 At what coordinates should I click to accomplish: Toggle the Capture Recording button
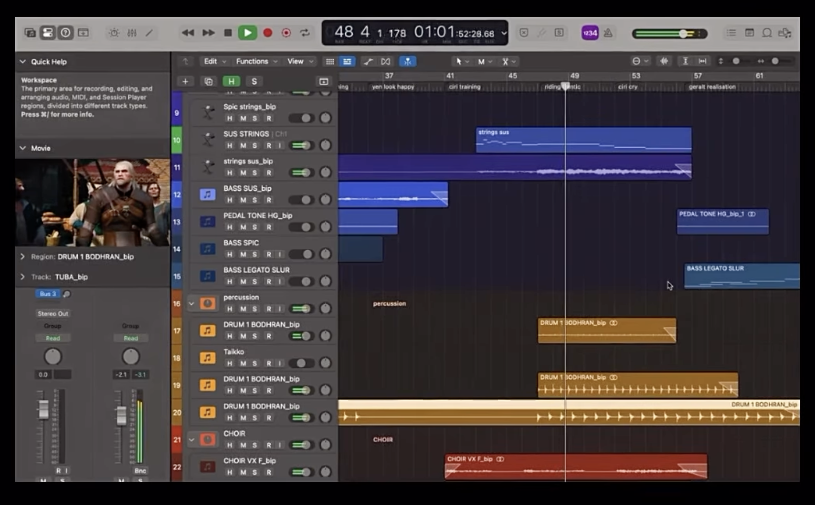(286, 33)
